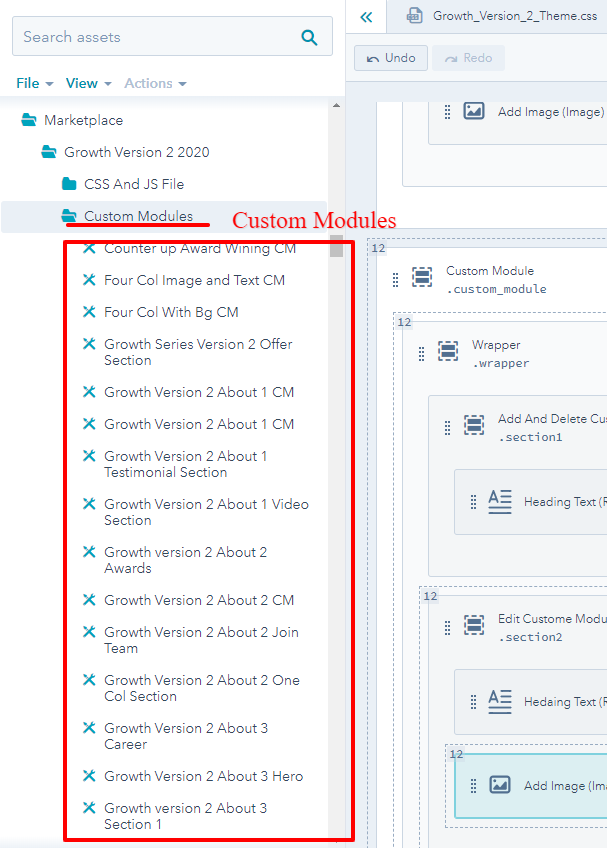Click the Heading Text rich text icon
The height and width of the screenshot is (848, 607).
pos(500,502)
